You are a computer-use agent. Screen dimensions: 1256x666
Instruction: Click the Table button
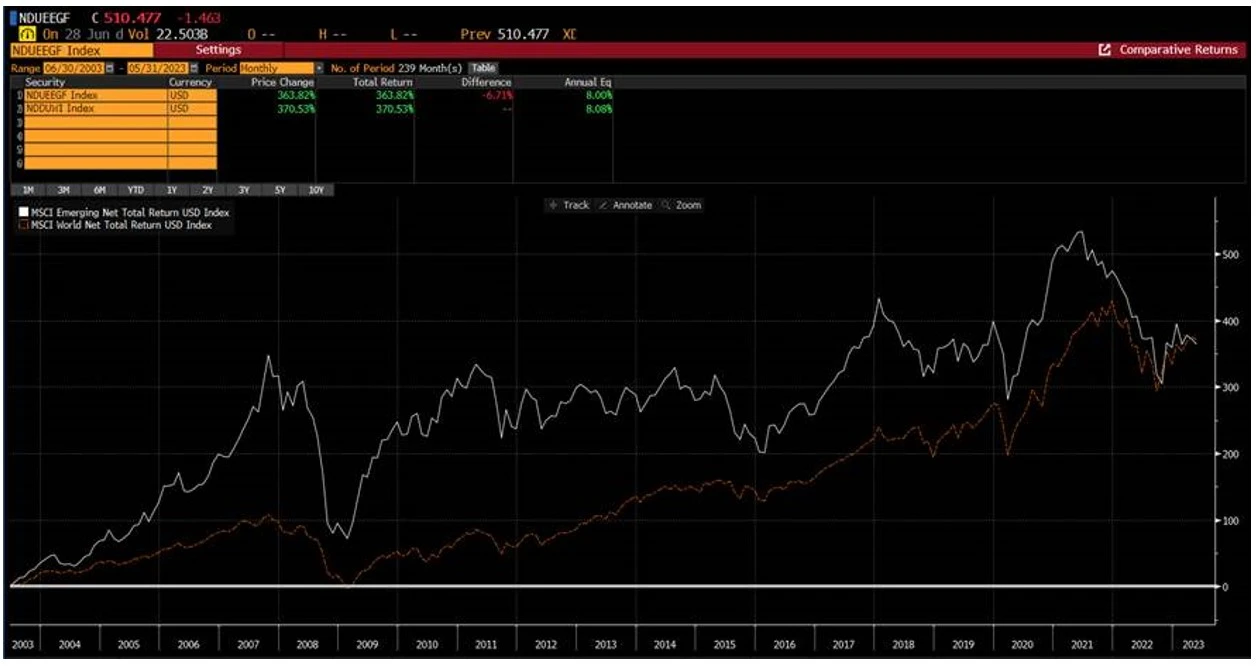(x=484, y=68)
